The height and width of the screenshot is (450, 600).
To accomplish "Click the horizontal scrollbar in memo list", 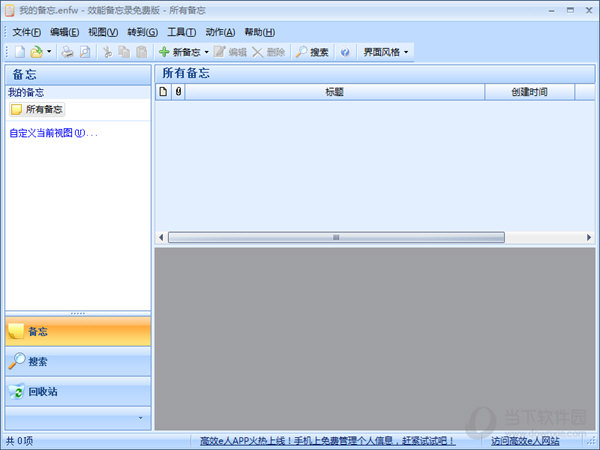I will pos(335,237).
